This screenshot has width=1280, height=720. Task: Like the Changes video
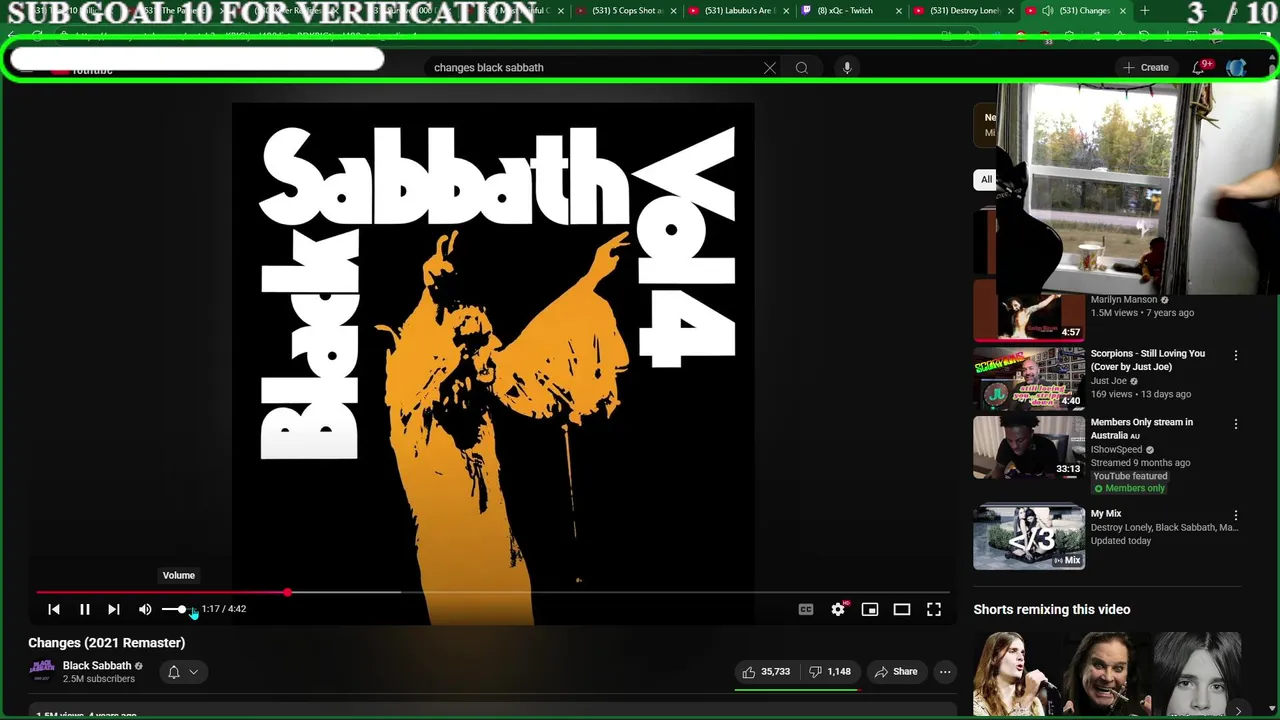coord(766,672)
